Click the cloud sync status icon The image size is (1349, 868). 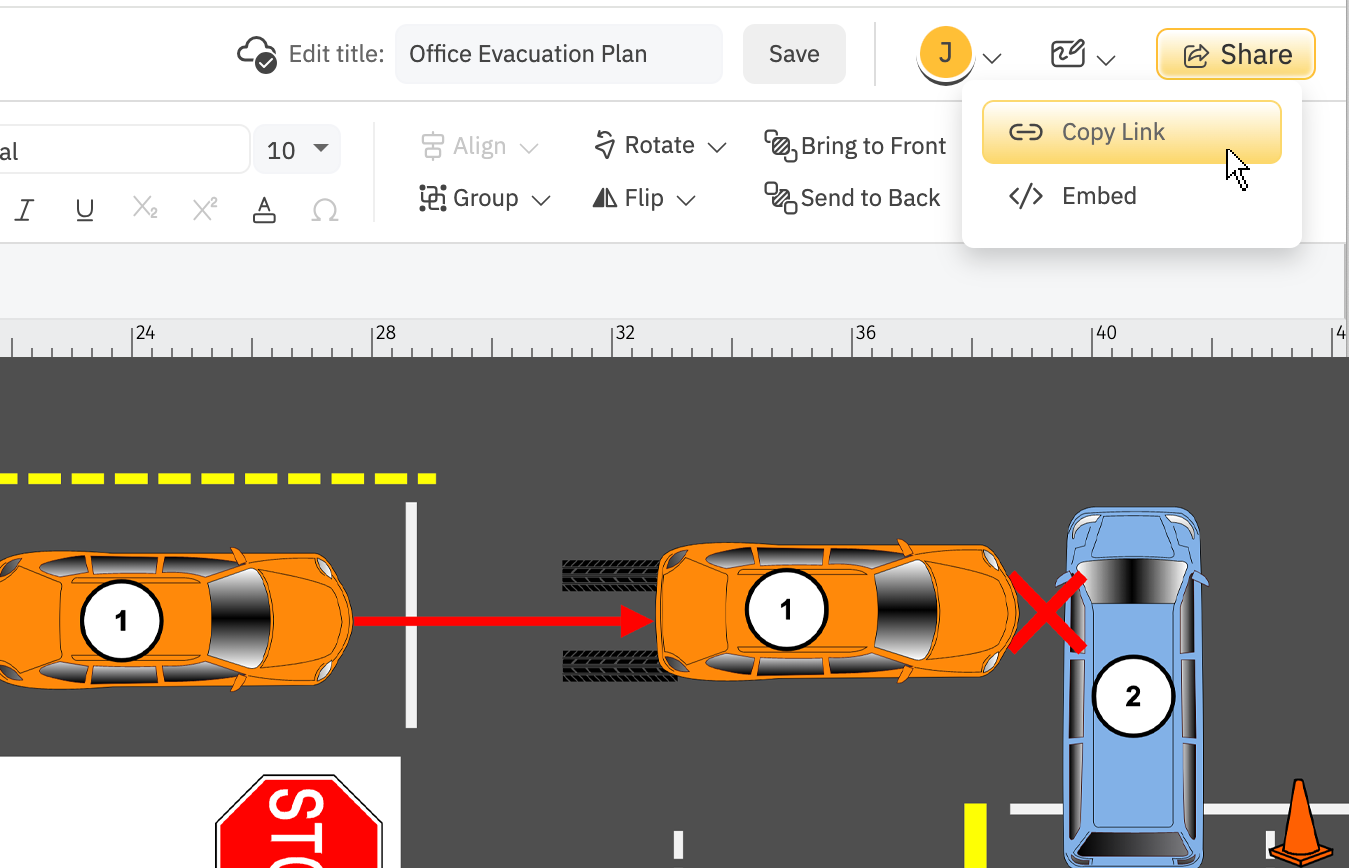pos(254,53)
